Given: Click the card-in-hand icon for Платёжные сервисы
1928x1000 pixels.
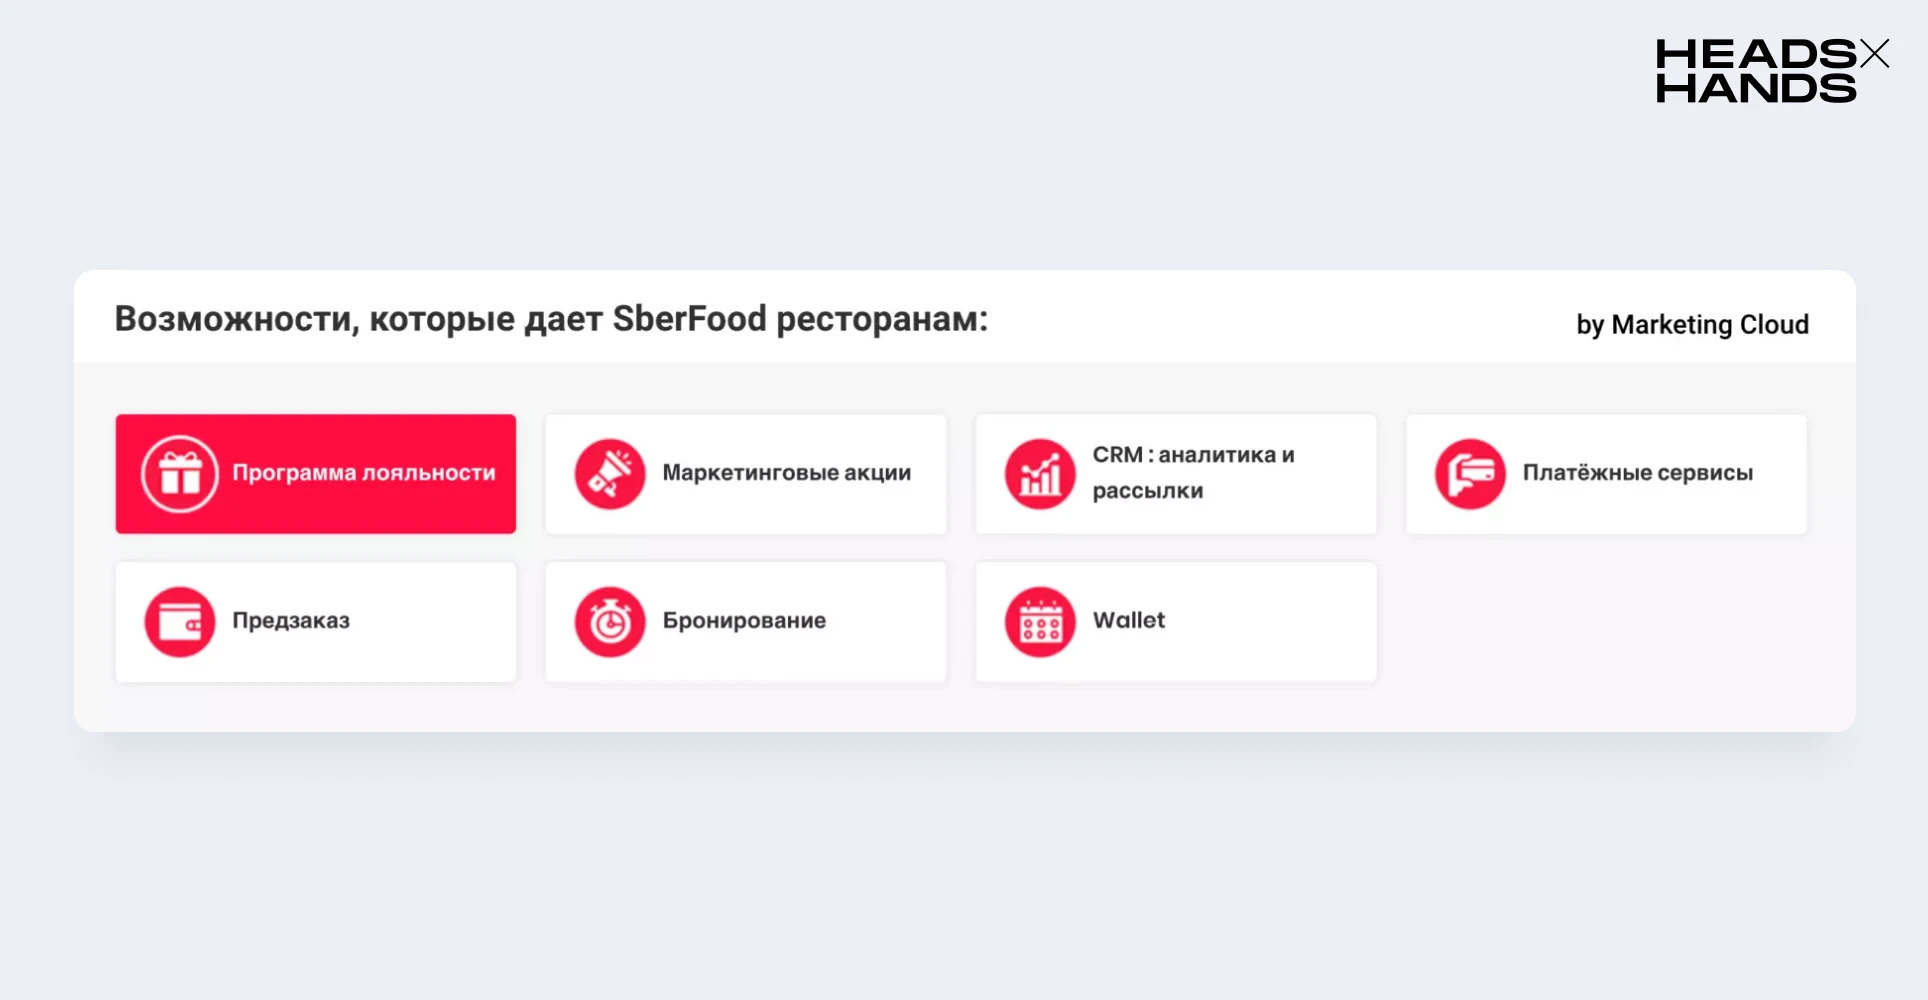Looking at the screenshot, I should (1470, 474).
